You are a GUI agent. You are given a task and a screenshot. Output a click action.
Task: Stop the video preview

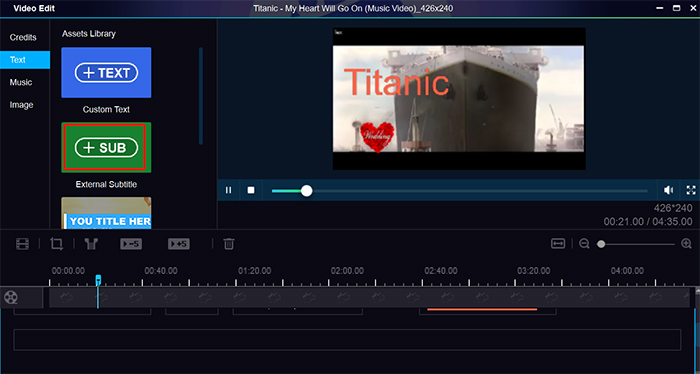[251, 191]
